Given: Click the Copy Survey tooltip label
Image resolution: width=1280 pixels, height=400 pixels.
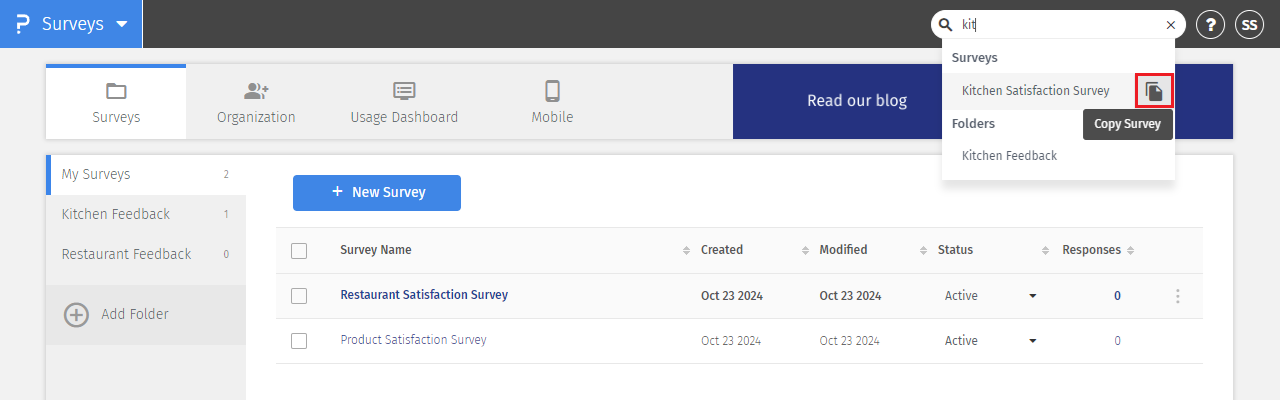Looking at the screenshot, I should pyautogui.click(x=1128, y=125).
